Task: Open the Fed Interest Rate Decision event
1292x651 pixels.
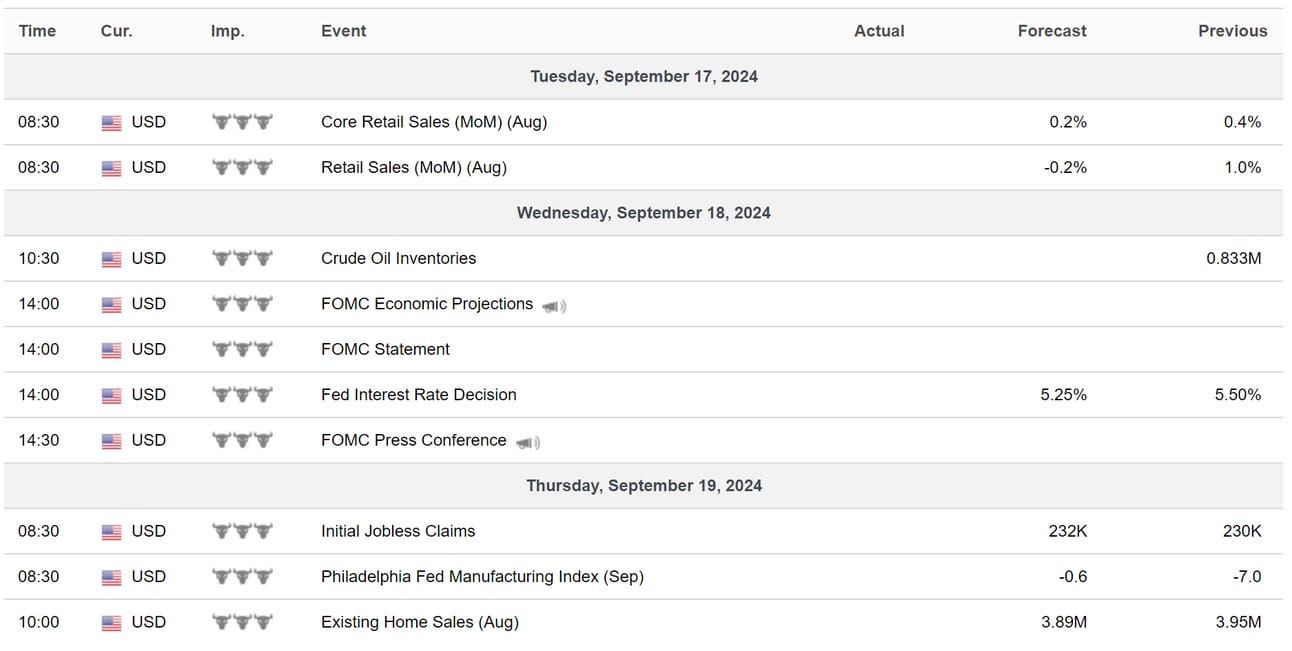Action: tap(419, 395)
